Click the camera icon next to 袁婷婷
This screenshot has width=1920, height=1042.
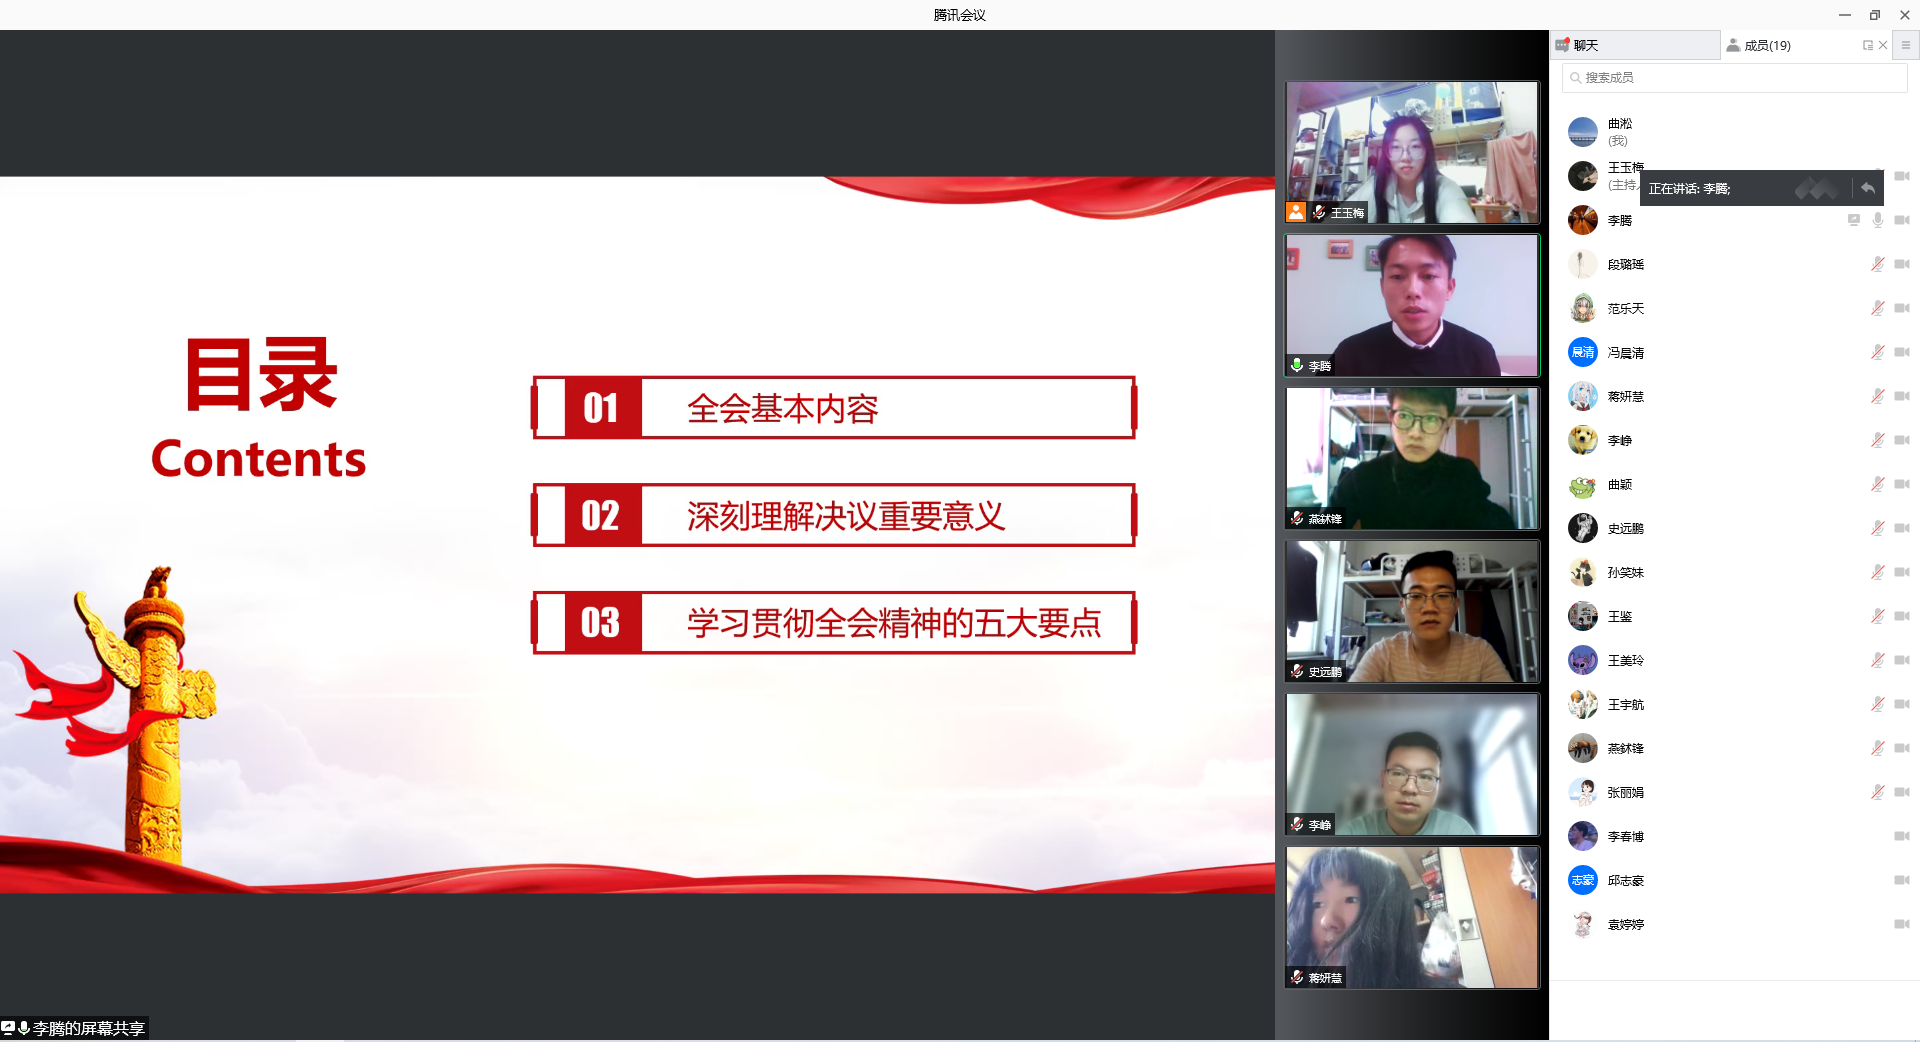coord(1901,924)
